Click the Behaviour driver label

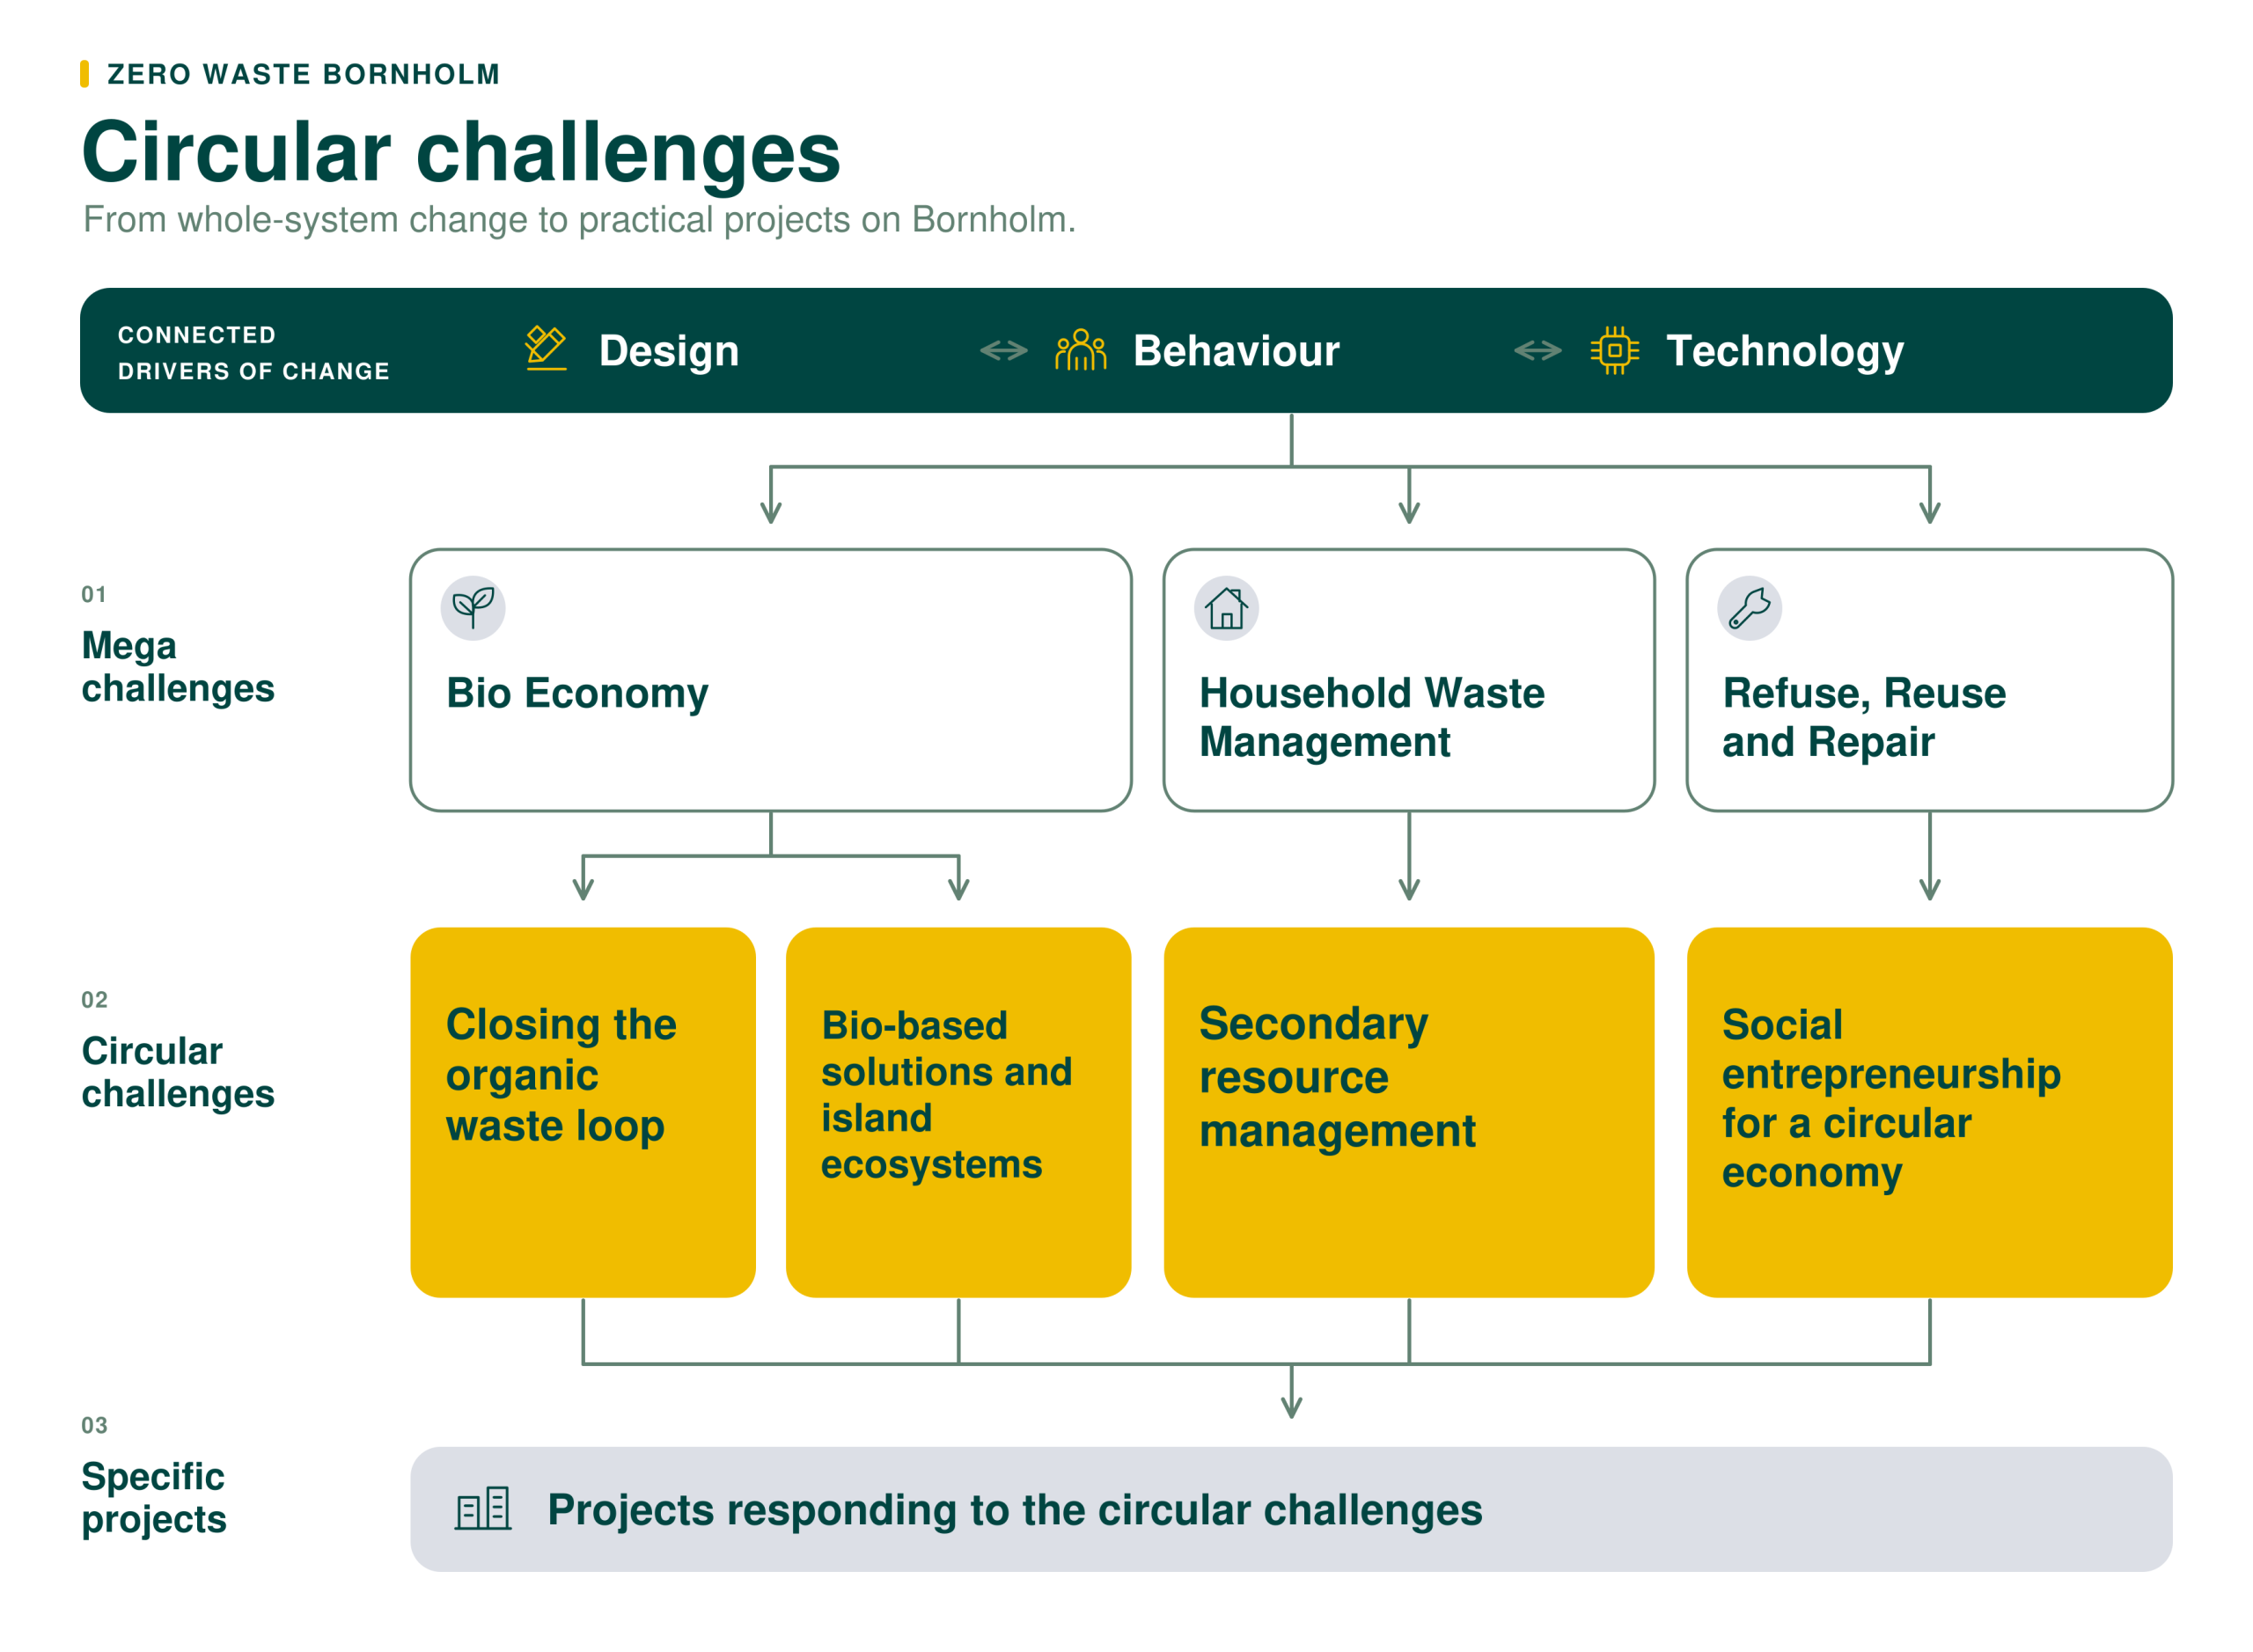(x=1236, y=351)
